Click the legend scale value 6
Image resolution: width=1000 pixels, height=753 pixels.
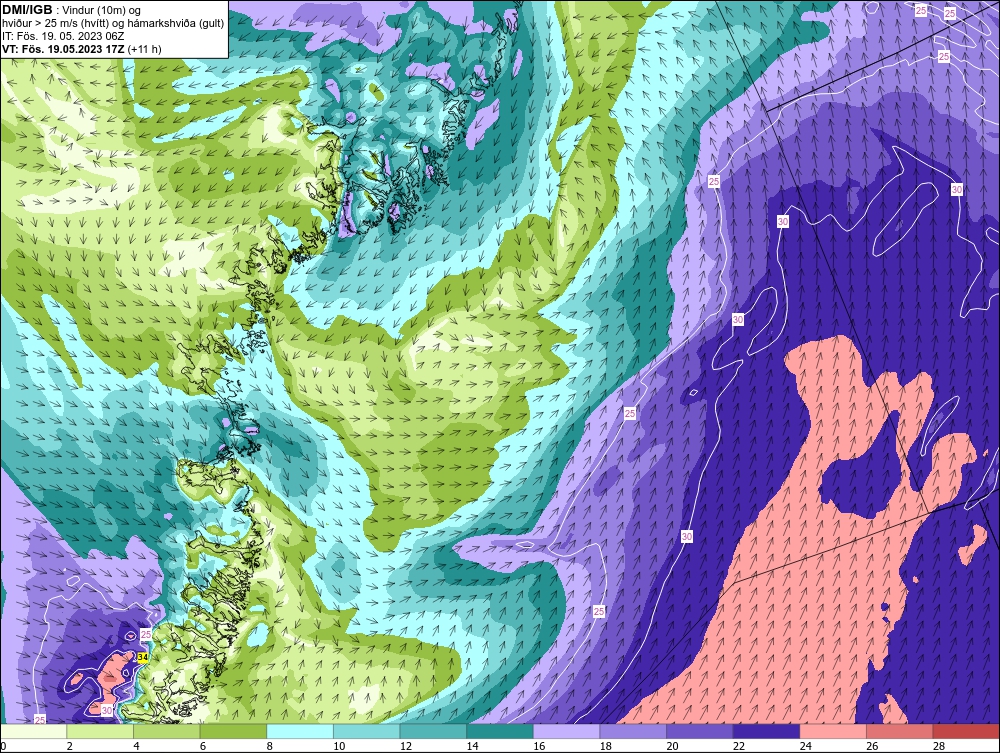point(203,746)
